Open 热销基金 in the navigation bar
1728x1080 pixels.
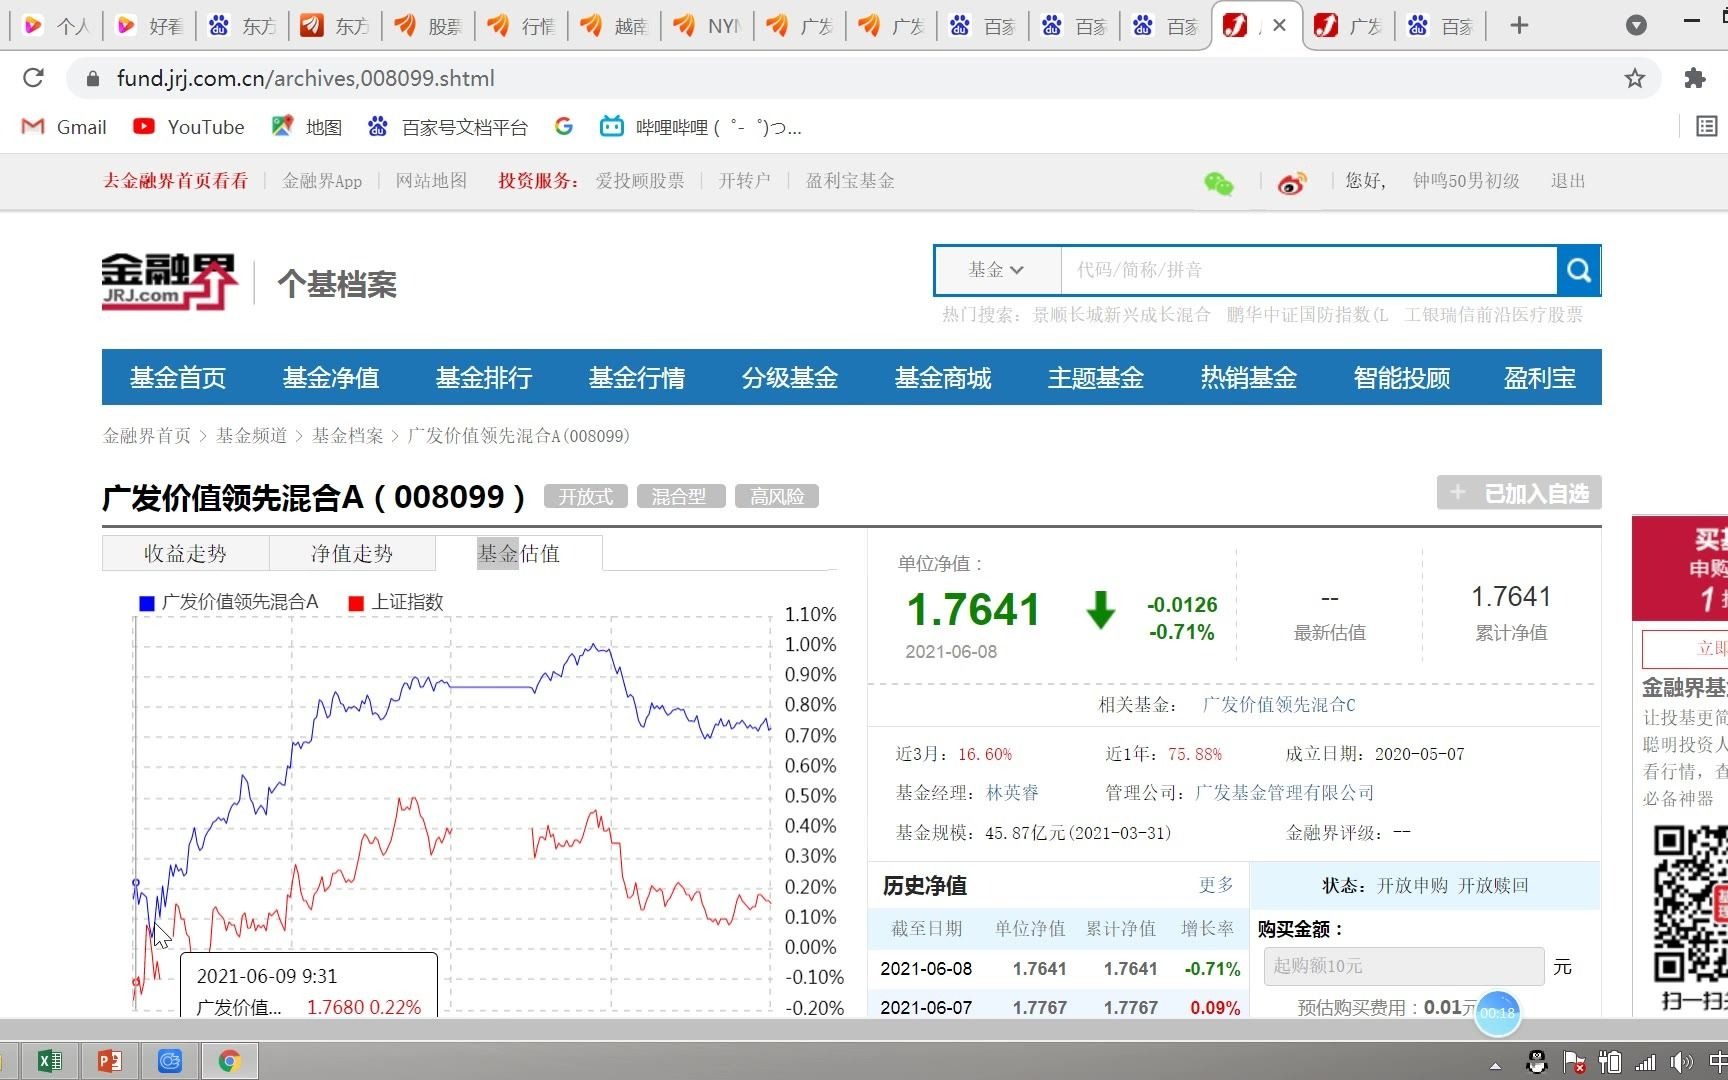point(1249,378)
